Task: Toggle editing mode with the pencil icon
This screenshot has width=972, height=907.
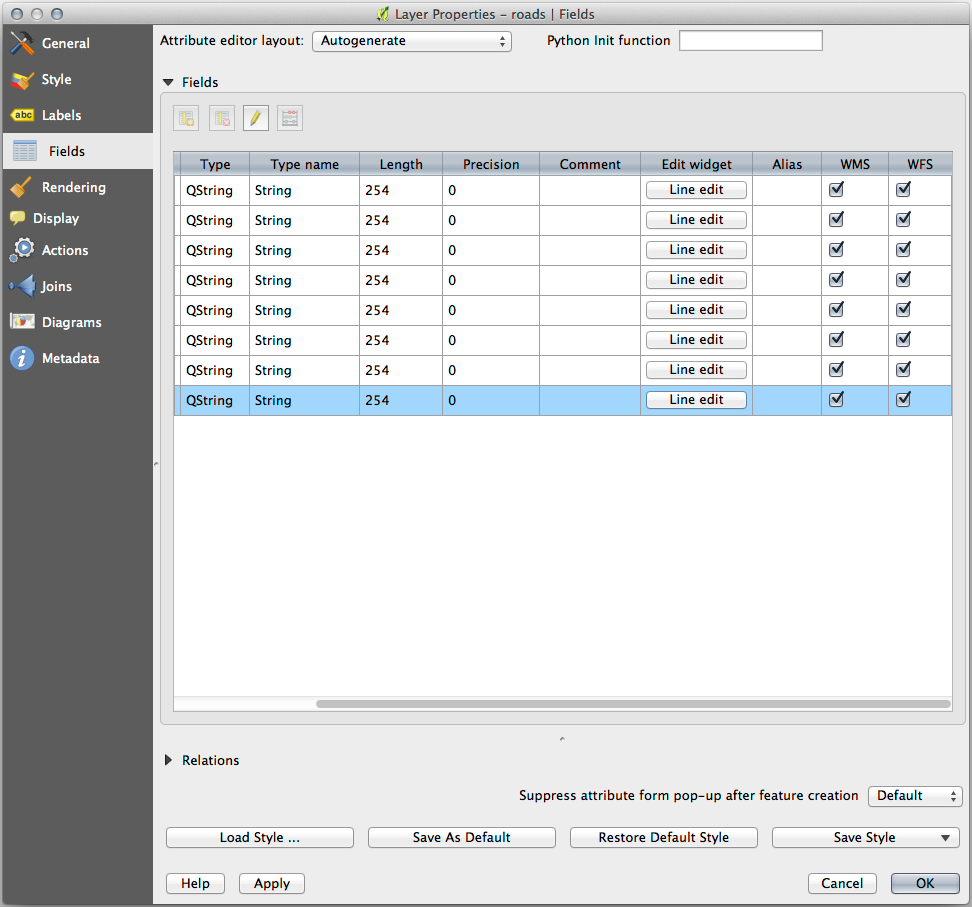Action: tap(256, 119)
